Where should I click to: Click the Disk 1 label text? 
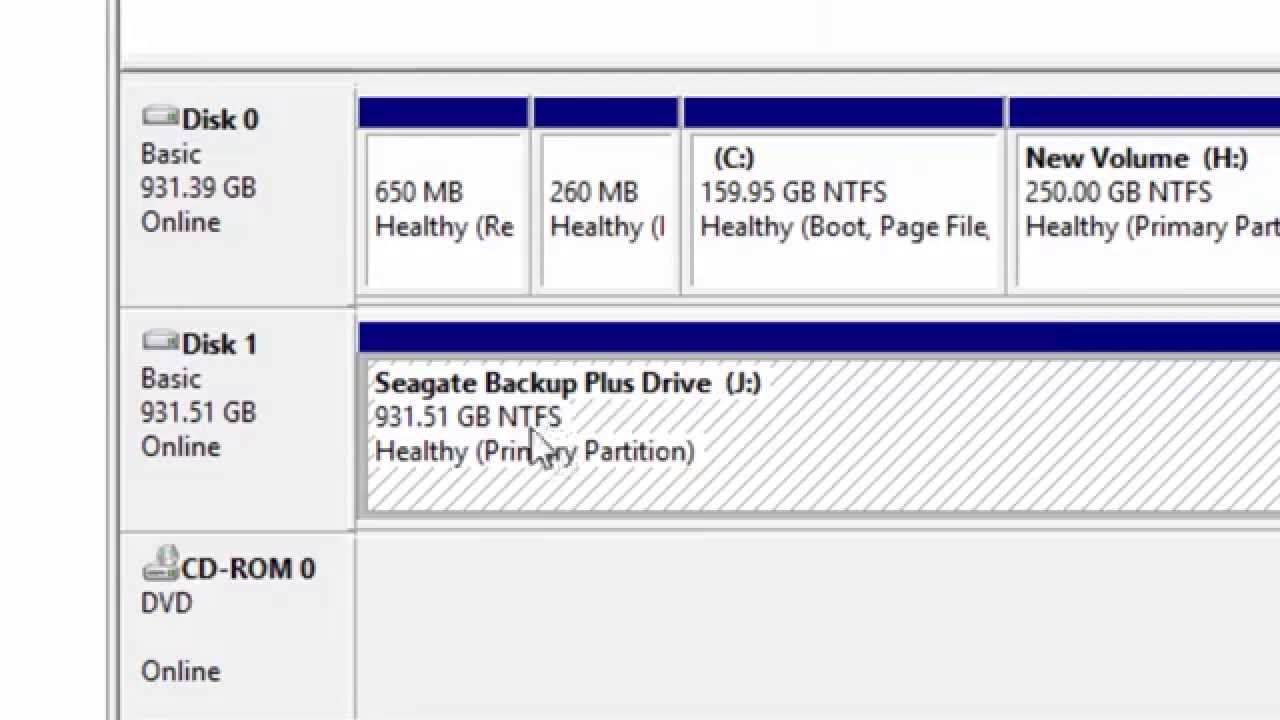(220, 345)
